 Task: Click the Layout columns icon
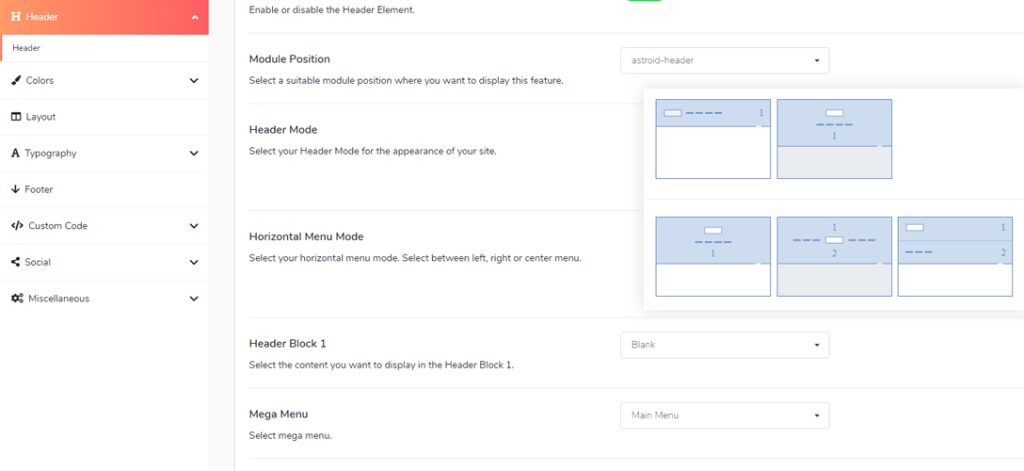point(16,117)
